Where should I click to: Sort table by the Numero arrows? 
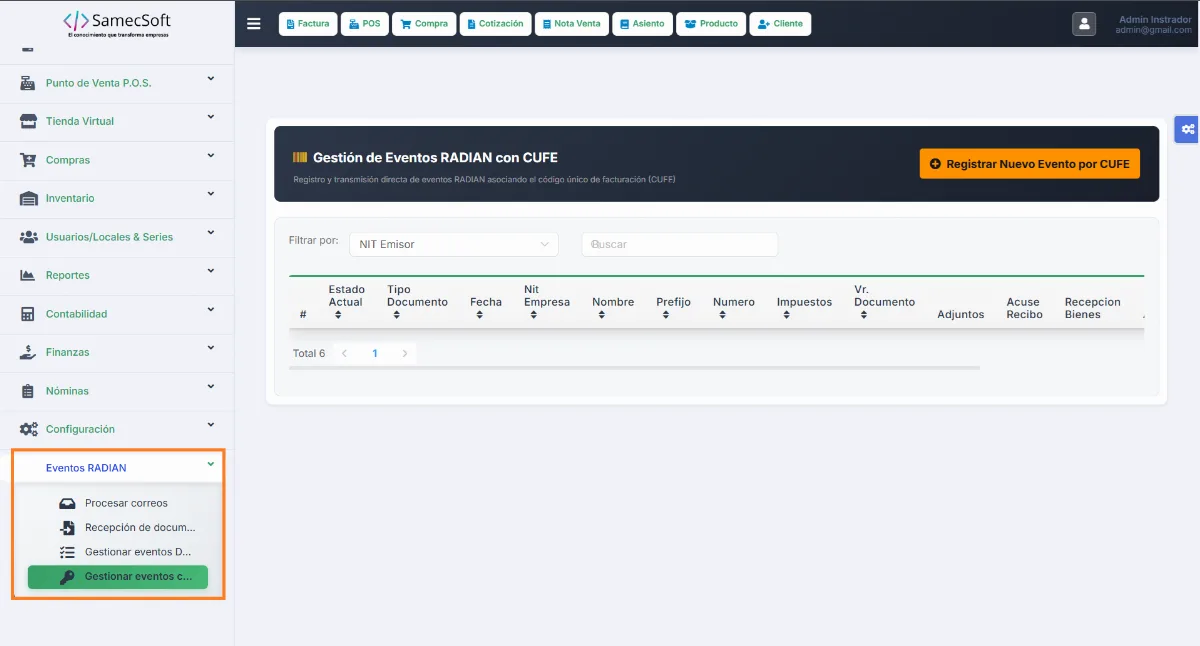click(x=722, y=315)
